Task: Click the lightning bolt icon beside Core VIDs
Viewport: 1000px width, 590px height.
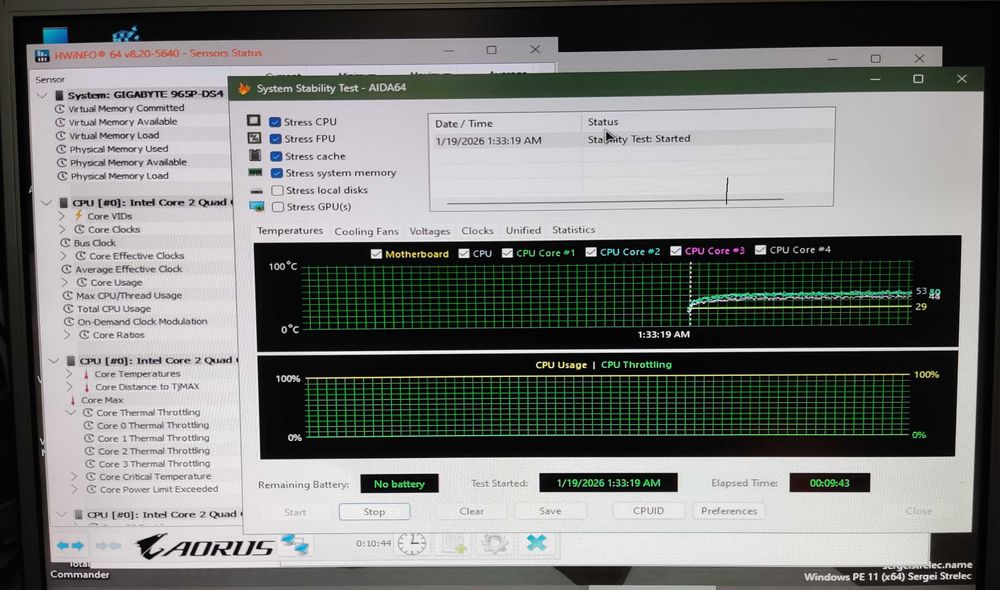Action: pyautogui.click(x=79, y=216)
